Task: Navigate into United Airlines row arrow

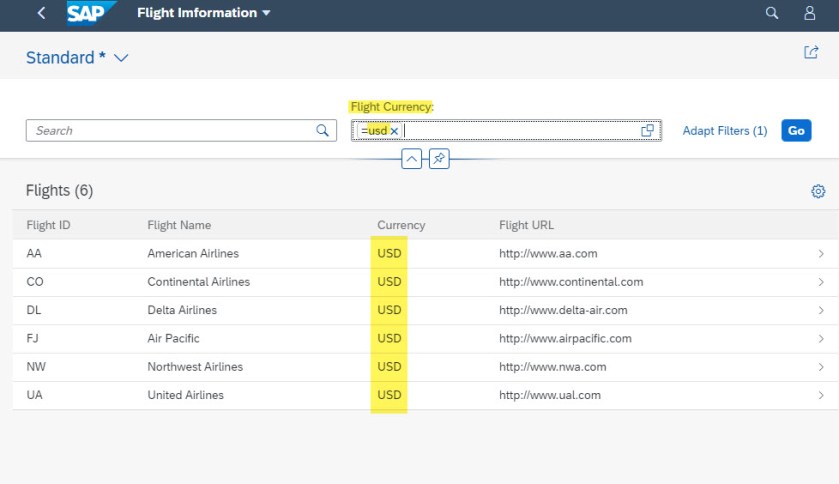Action: [821, 395]
